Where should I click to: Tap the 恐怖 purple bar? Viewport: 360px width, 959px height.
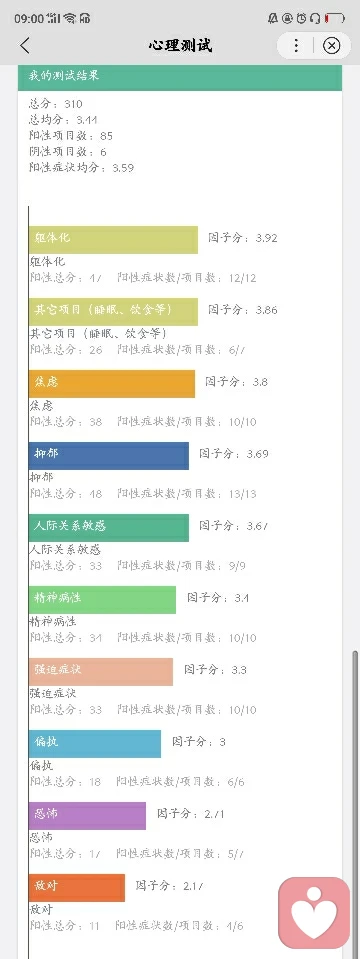pyautogui.click(x=87, y=816)
